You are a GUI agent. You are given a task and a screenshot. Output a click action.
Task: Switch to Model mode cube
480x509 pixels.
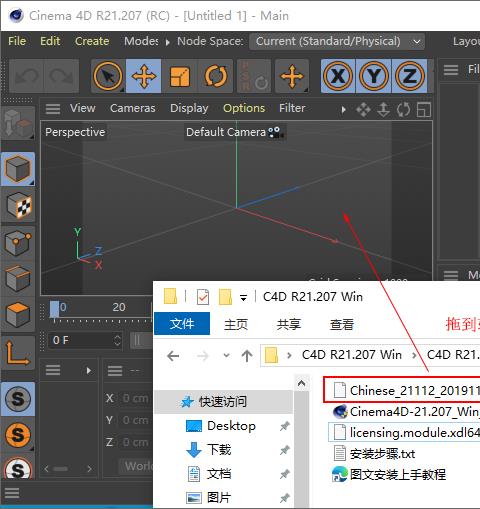pyautogui.click(x=18, y=169)
